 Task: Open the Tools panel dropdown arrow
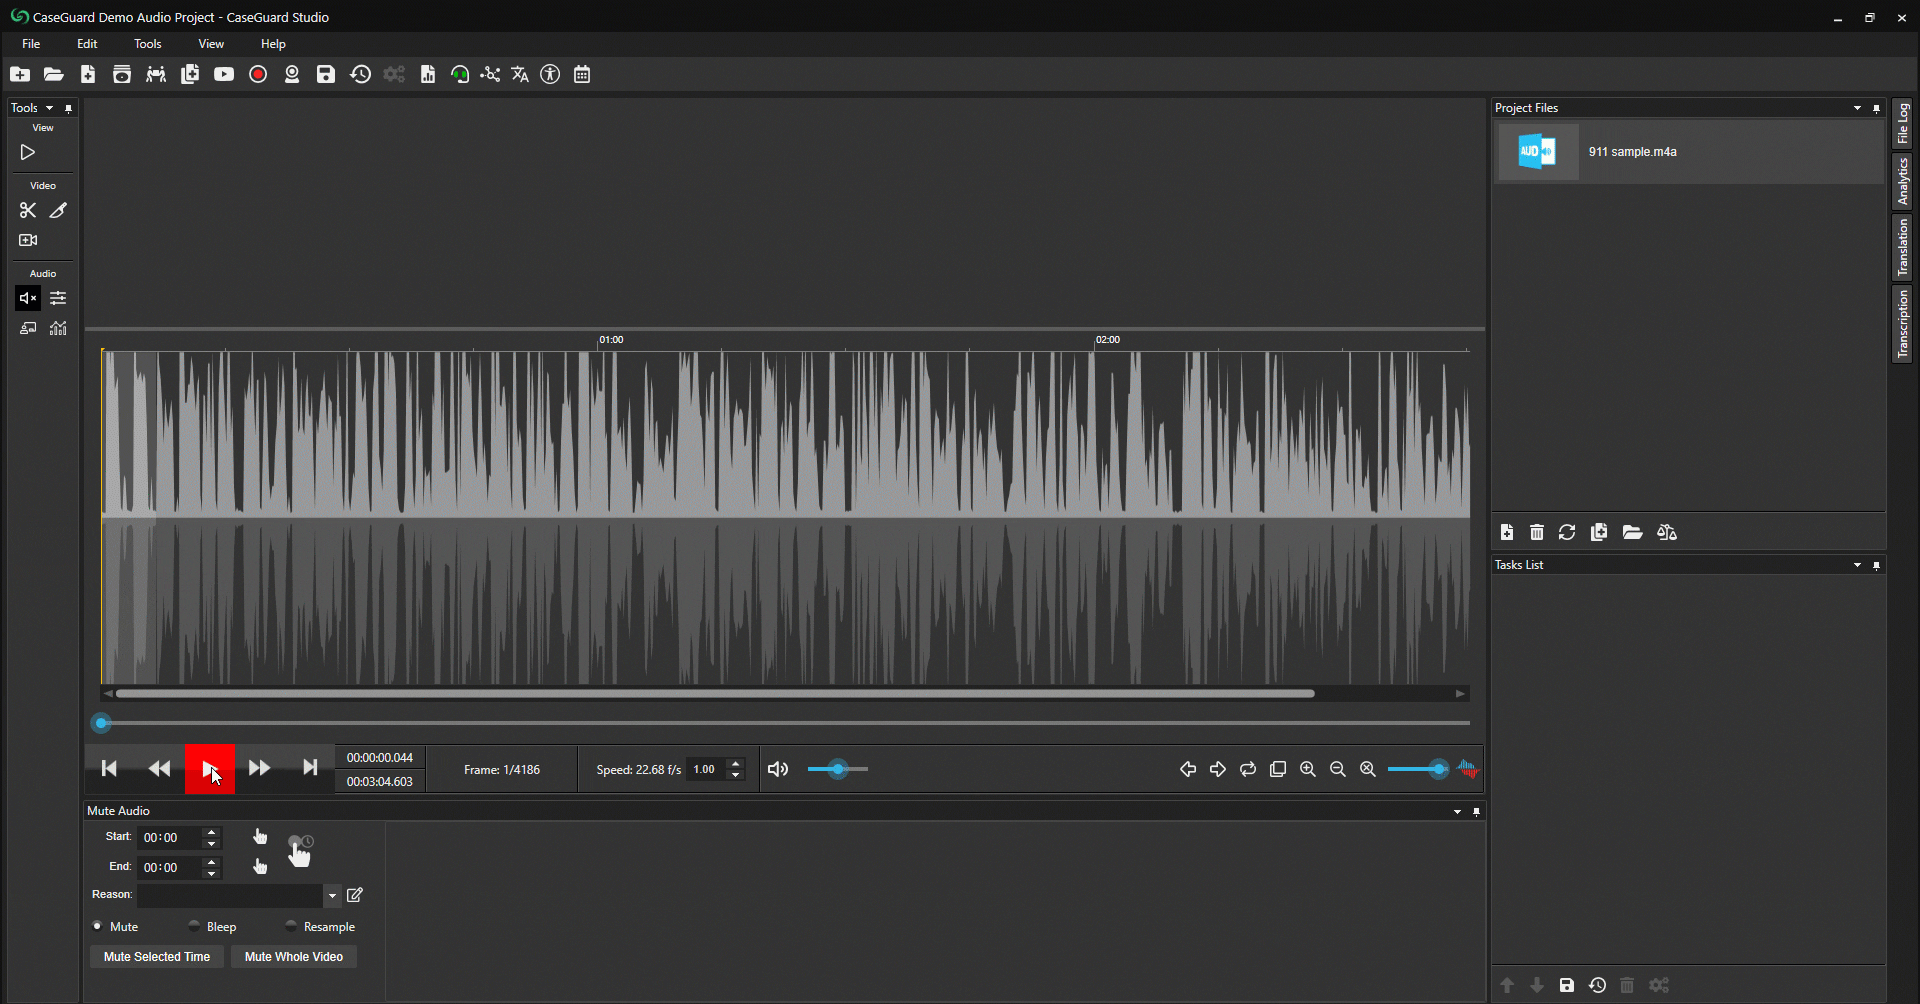pos(49,108)
